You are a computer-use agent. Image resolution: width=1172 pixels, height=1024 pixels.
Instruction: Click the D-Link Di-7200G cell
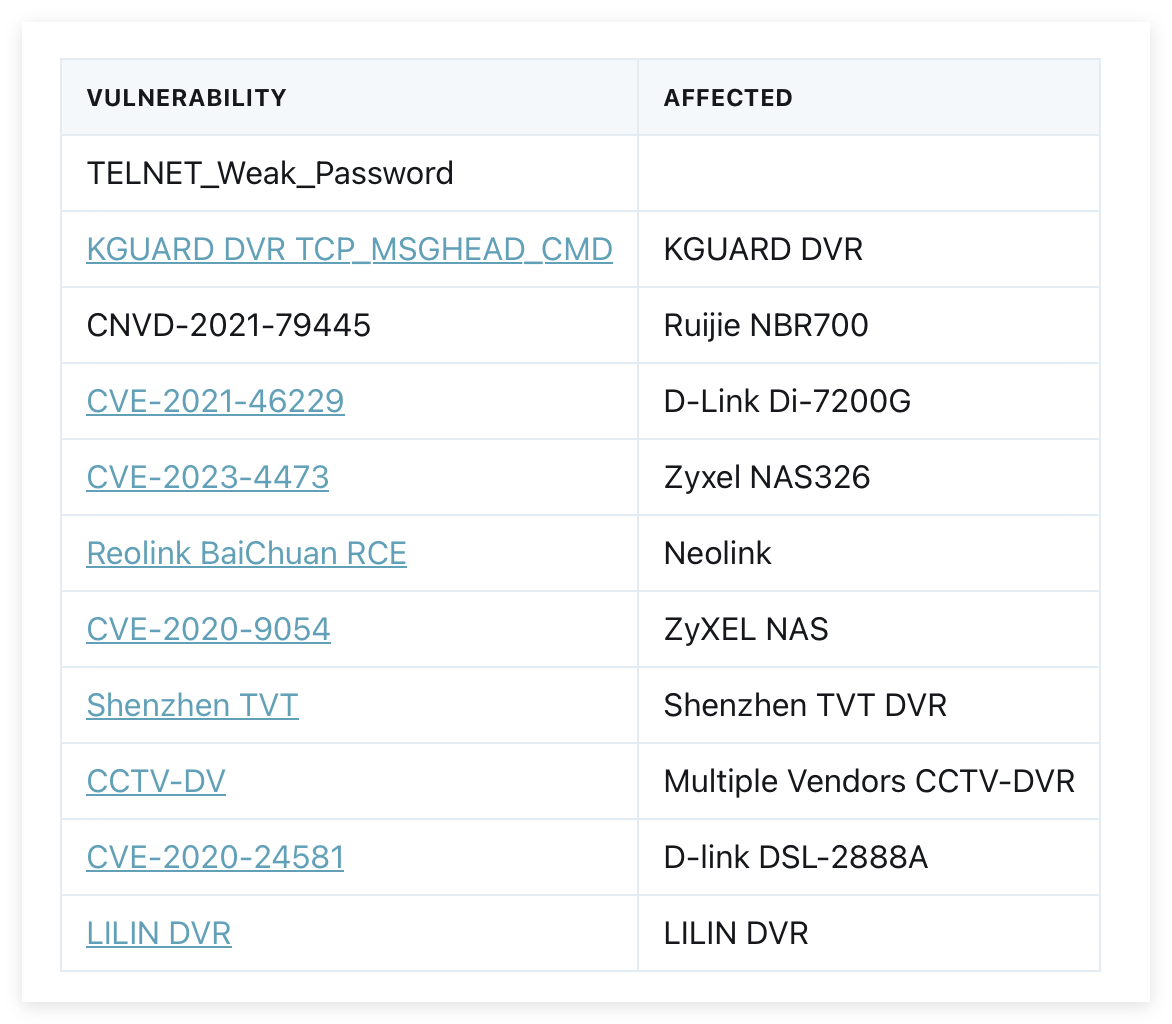coord(787,401)
